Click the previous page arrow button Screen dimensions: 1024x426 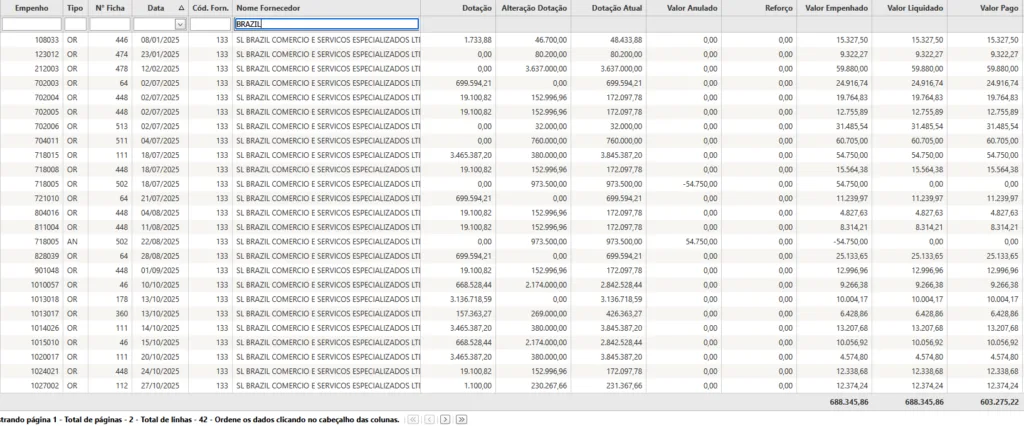click(427, 419)
